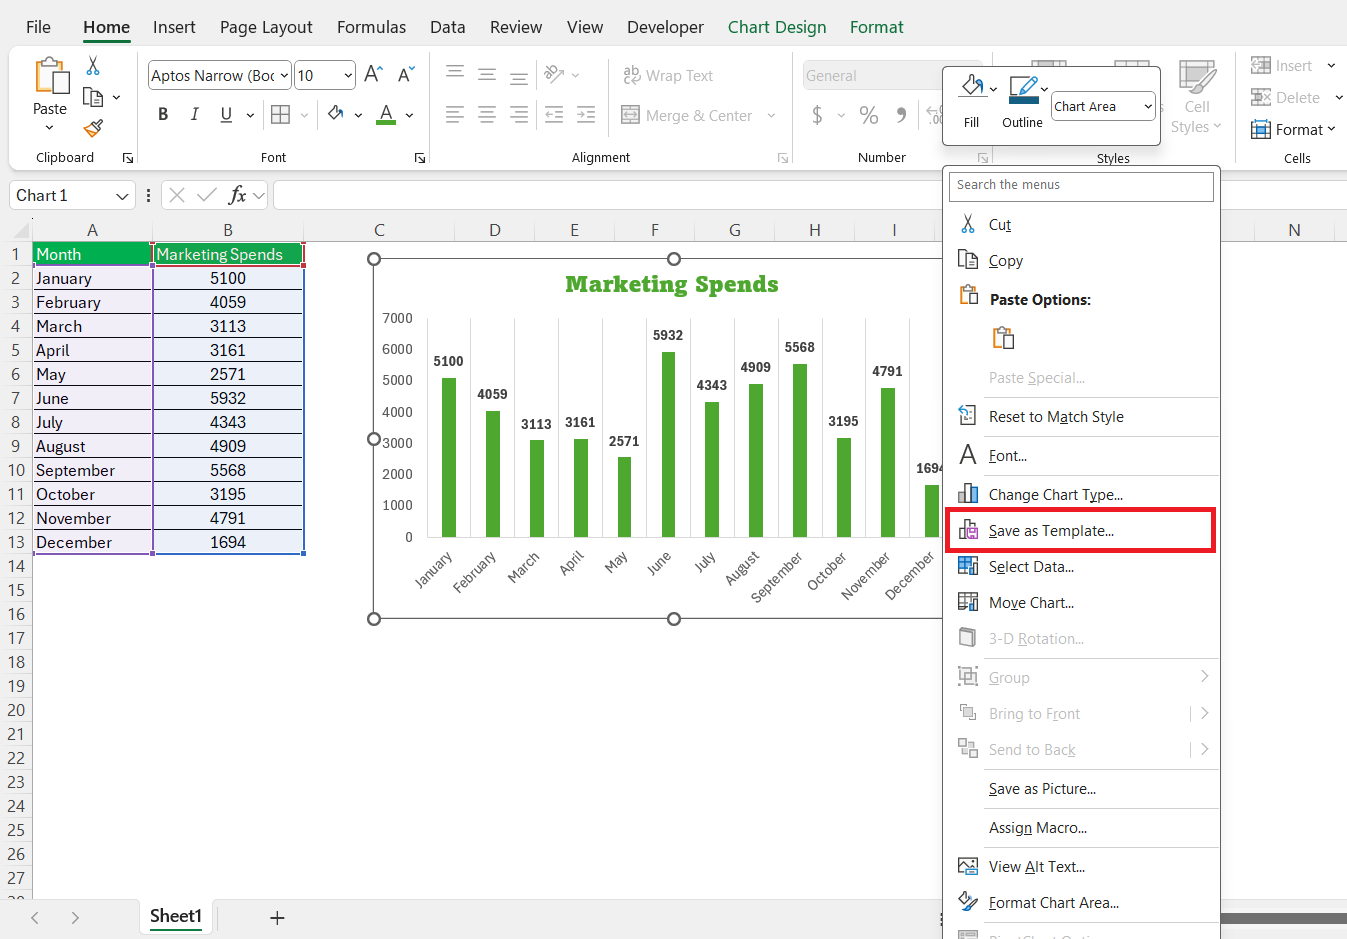
Task: Select the Format Painter brush icon
Action: point(93,128)
